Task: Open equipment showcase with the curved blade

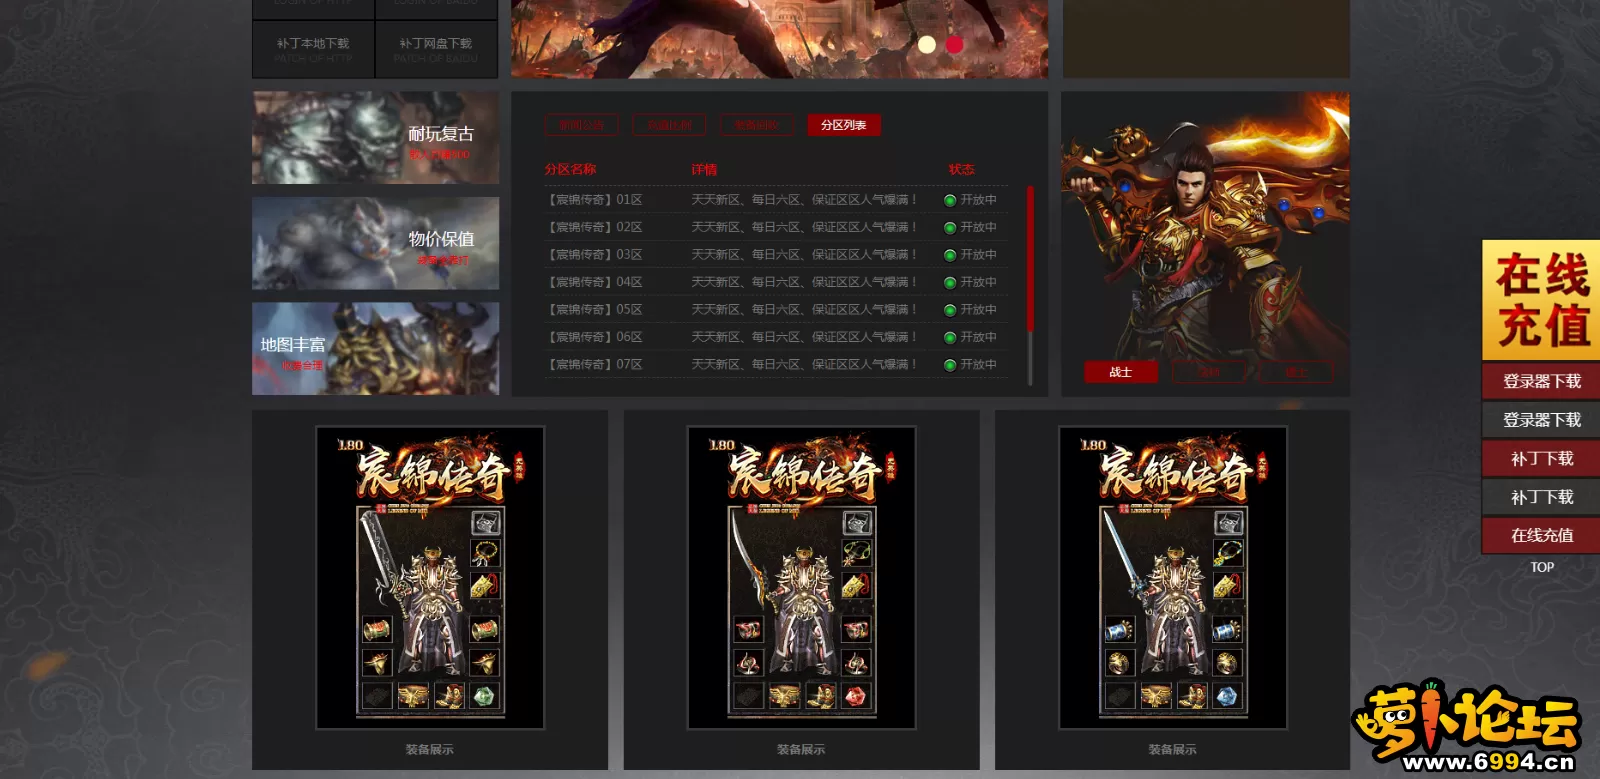Action: click(801, 578)
